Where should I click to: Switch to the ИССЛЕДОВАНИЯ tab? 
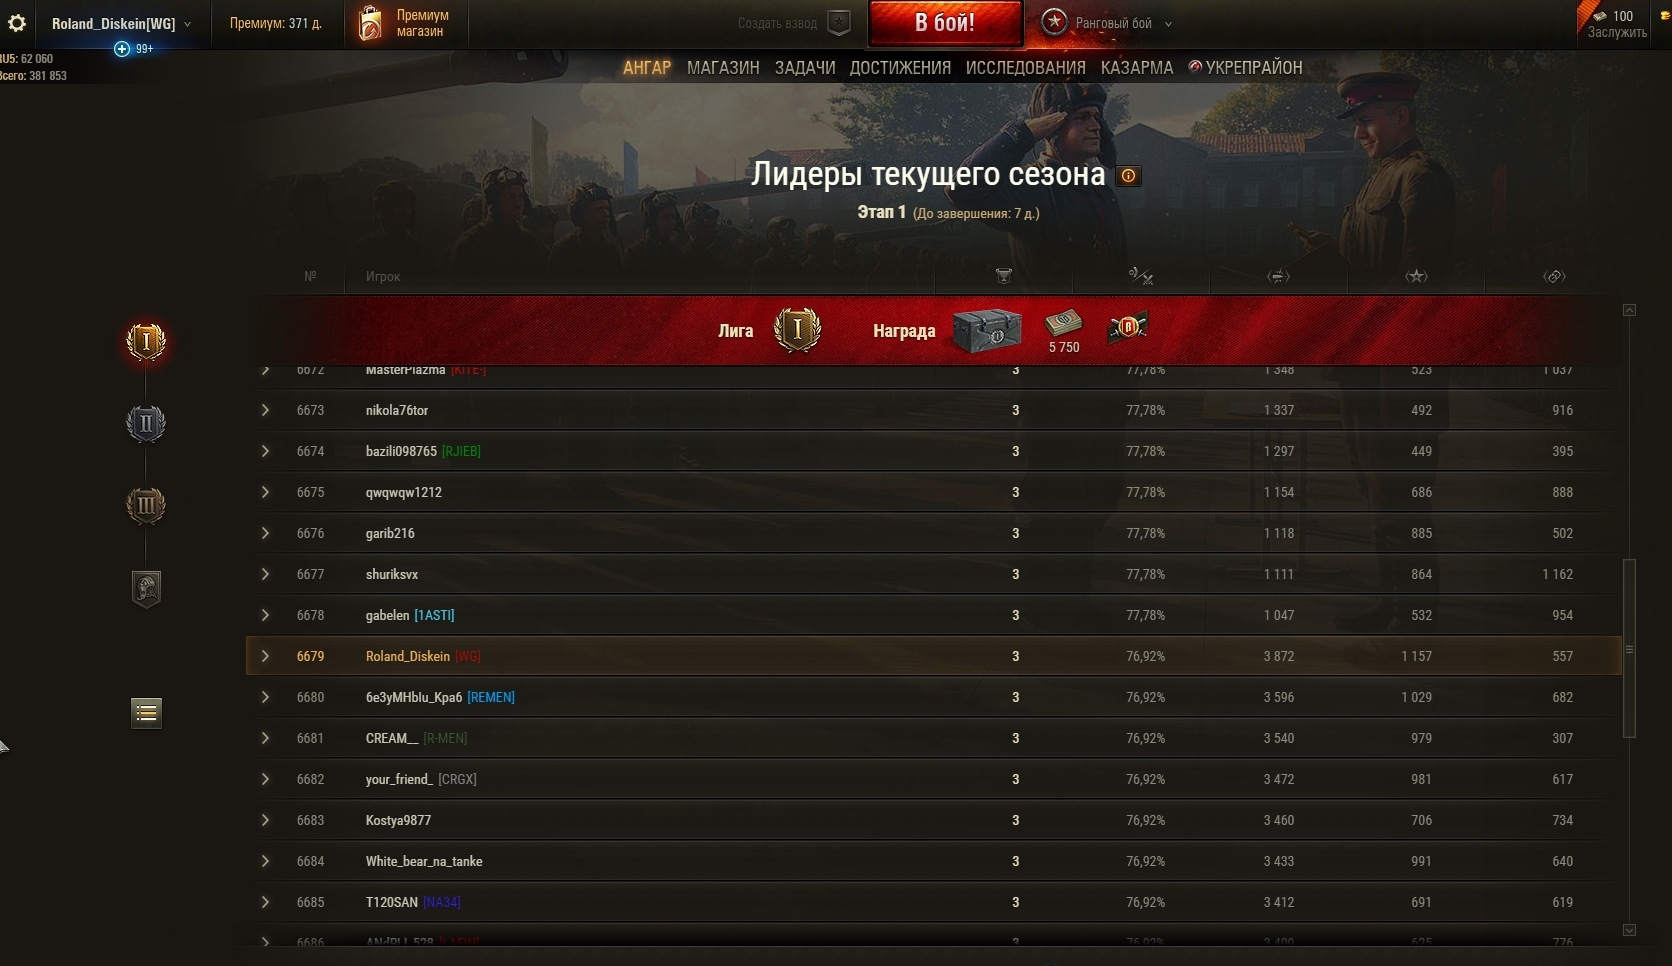1025,68
